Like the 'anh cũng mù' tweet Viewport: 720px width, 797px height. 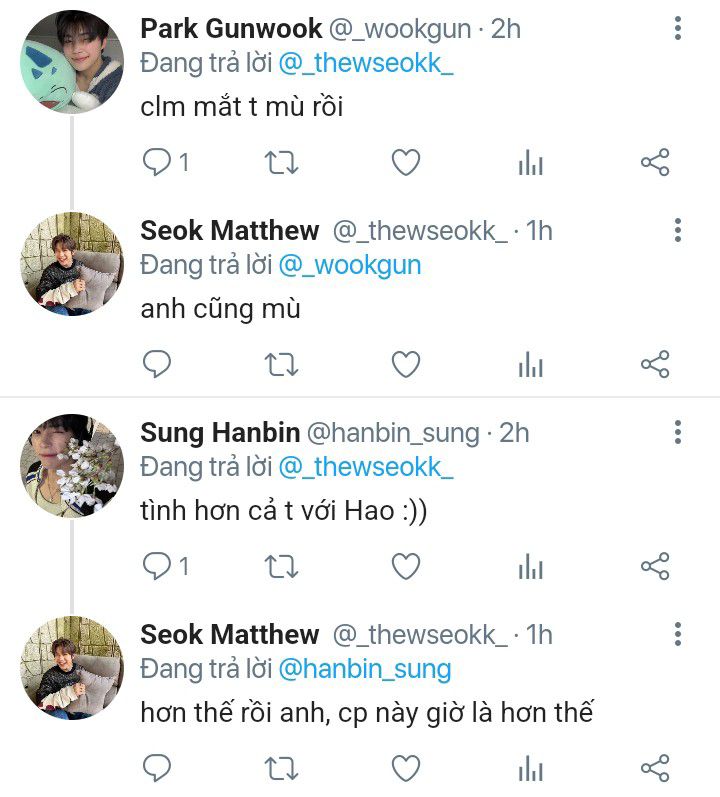406,364
